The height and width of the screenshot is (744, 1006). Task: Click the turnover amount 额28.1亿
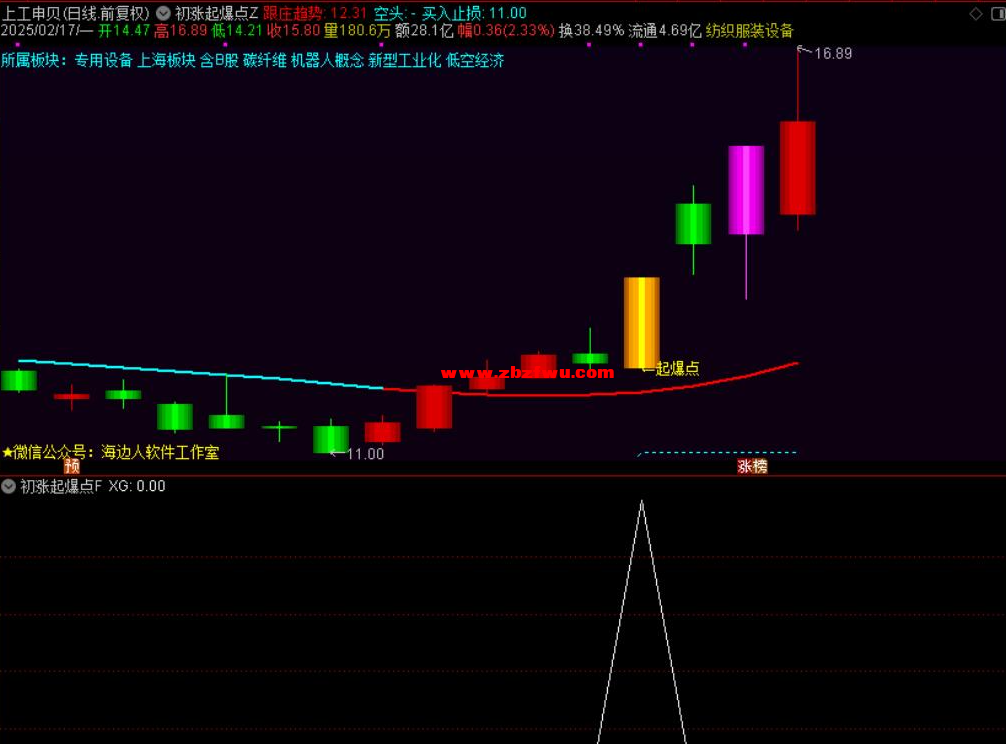pos(424,30)
